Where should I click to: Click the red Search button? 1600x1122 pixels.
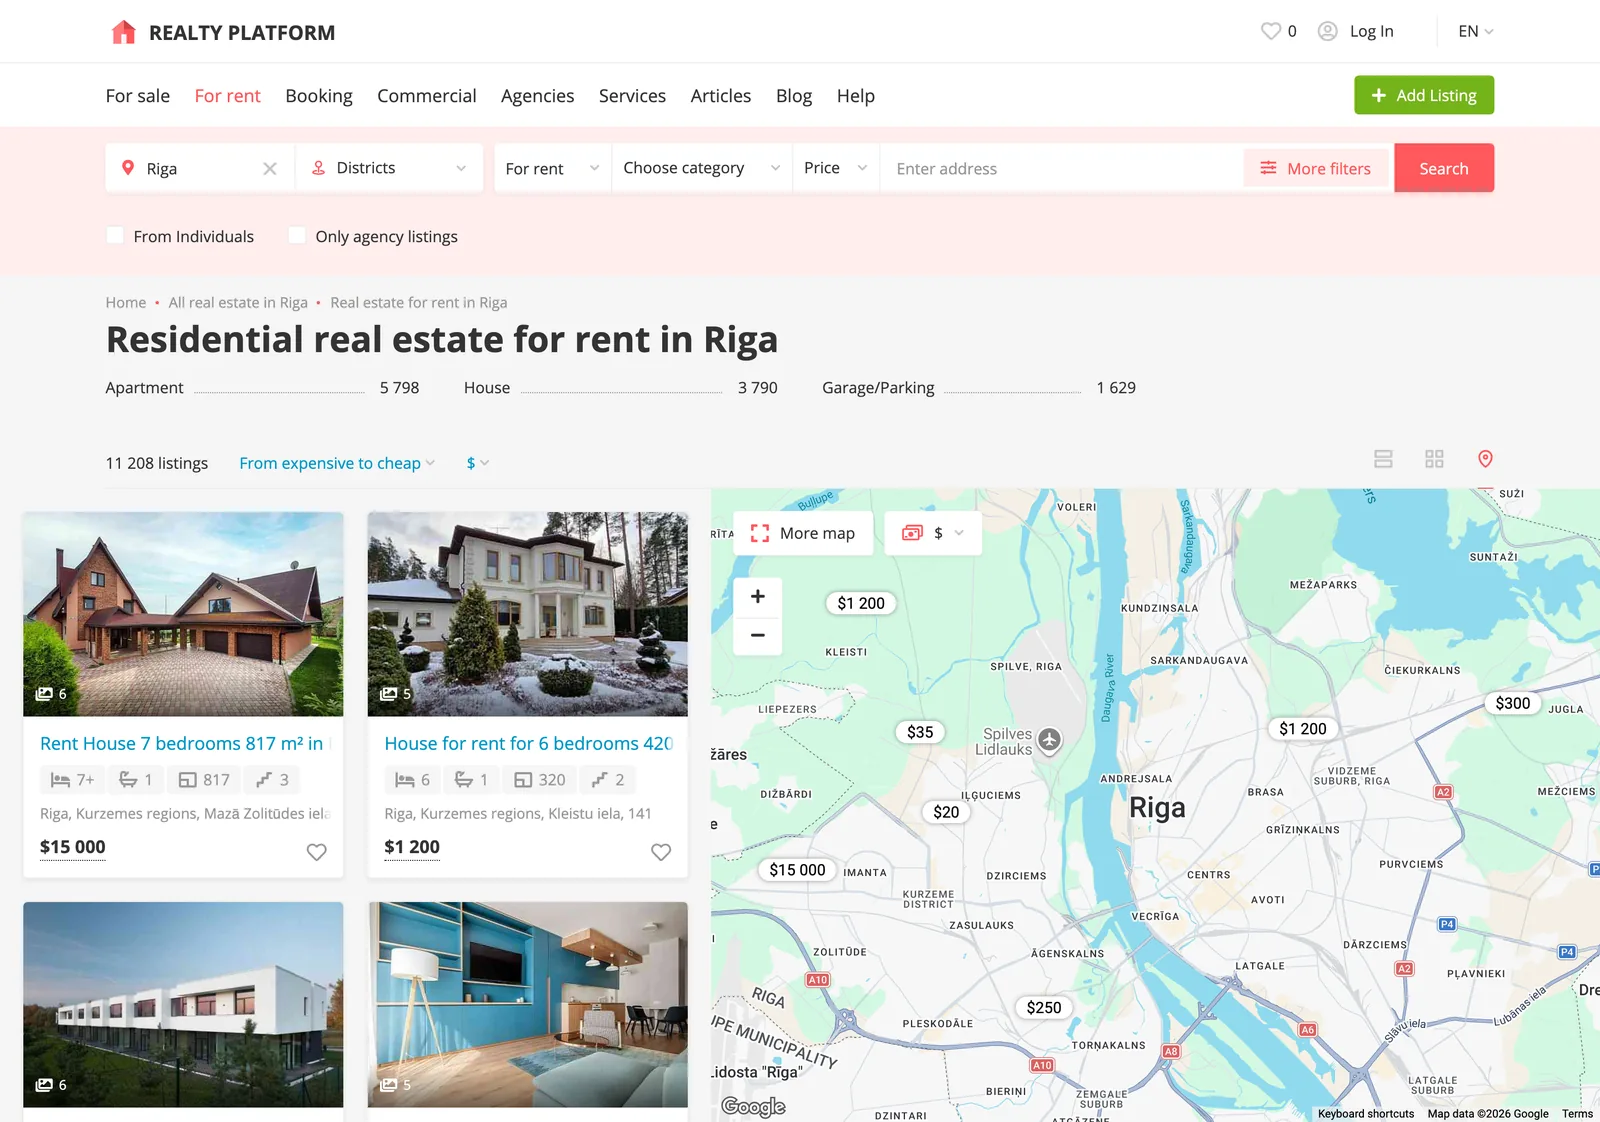(x=1444, y=168)
